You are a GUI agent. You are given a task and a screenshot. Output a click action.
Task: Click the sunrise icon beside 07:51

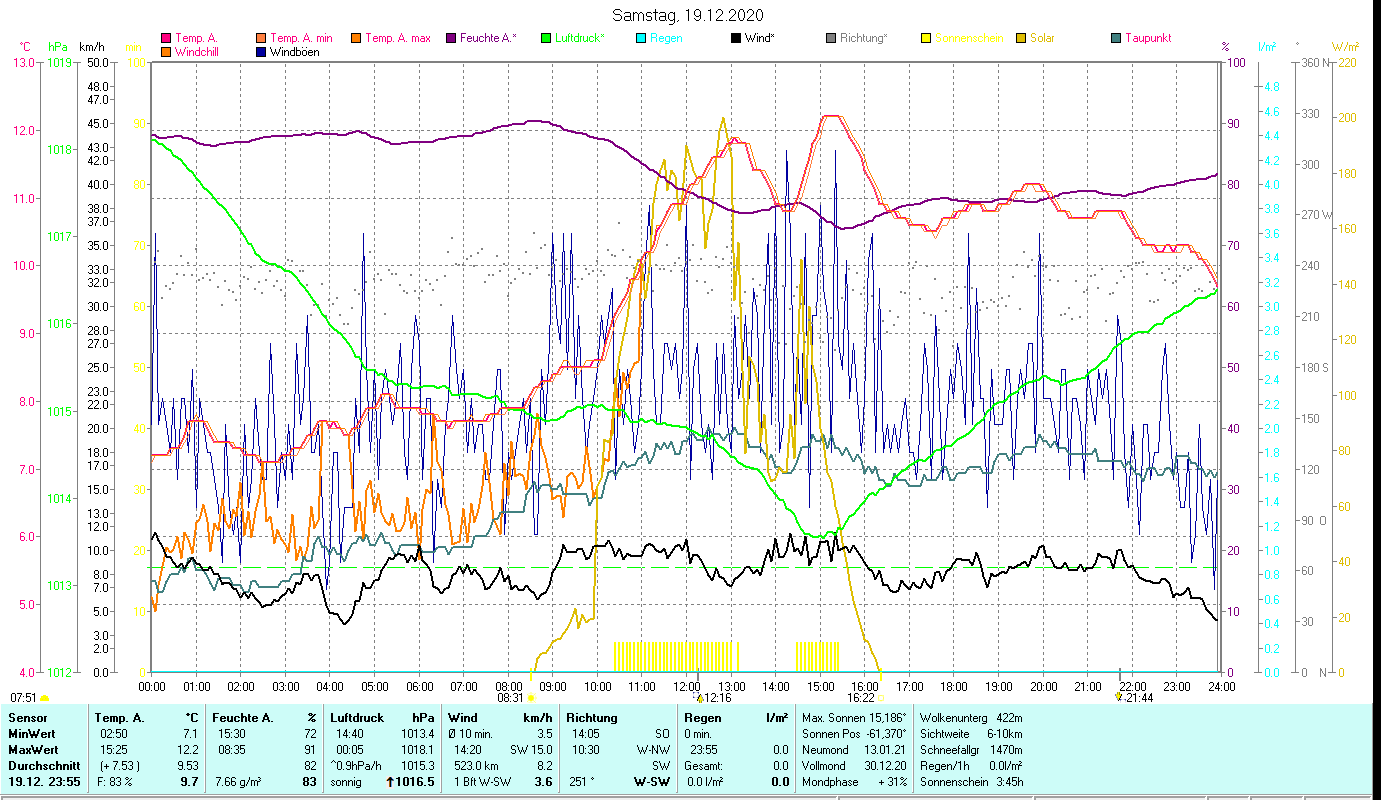point(44,698)
